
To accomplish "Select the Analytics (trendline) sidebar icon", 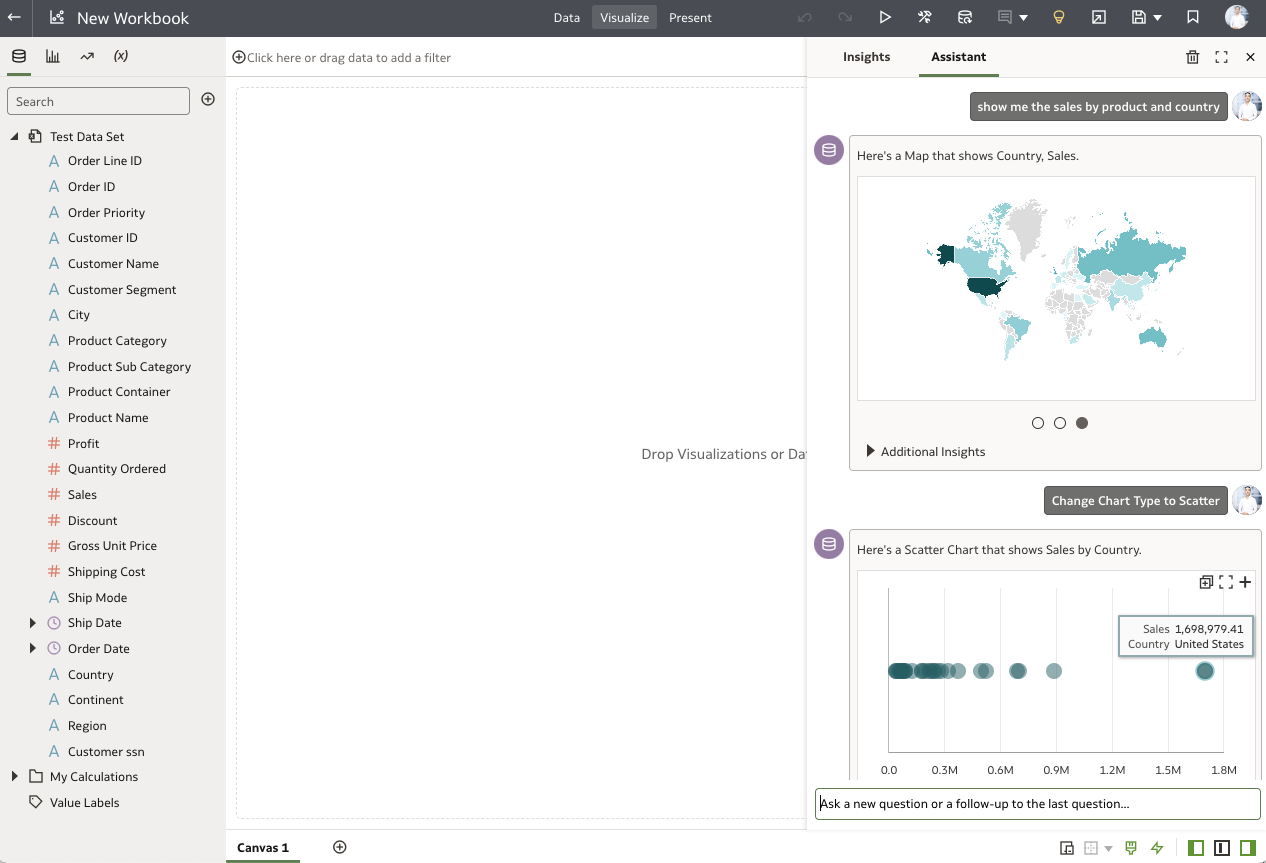I will click(86, 56).
